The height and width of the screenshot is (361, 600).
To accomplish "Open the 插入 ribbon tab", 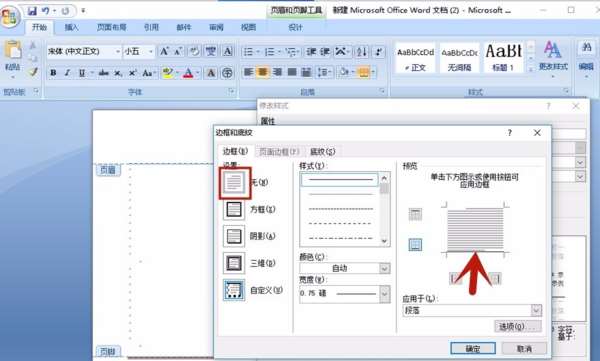I will pyautogui.click(x=71, y=27).
